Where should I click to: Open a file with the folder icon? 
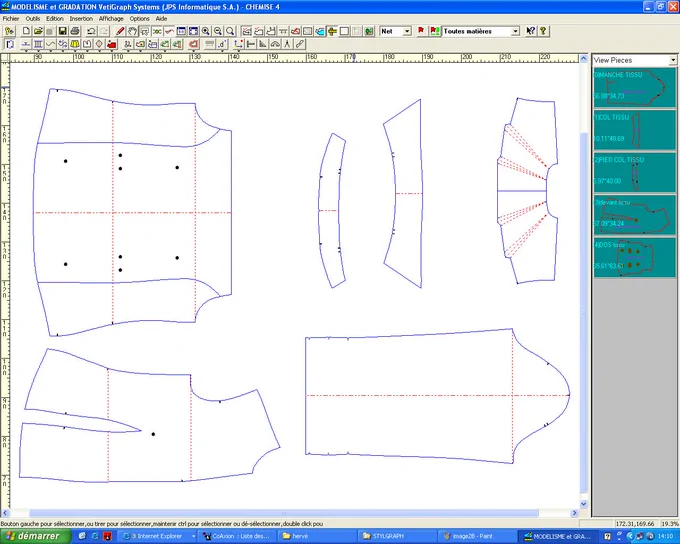[38, 31]
